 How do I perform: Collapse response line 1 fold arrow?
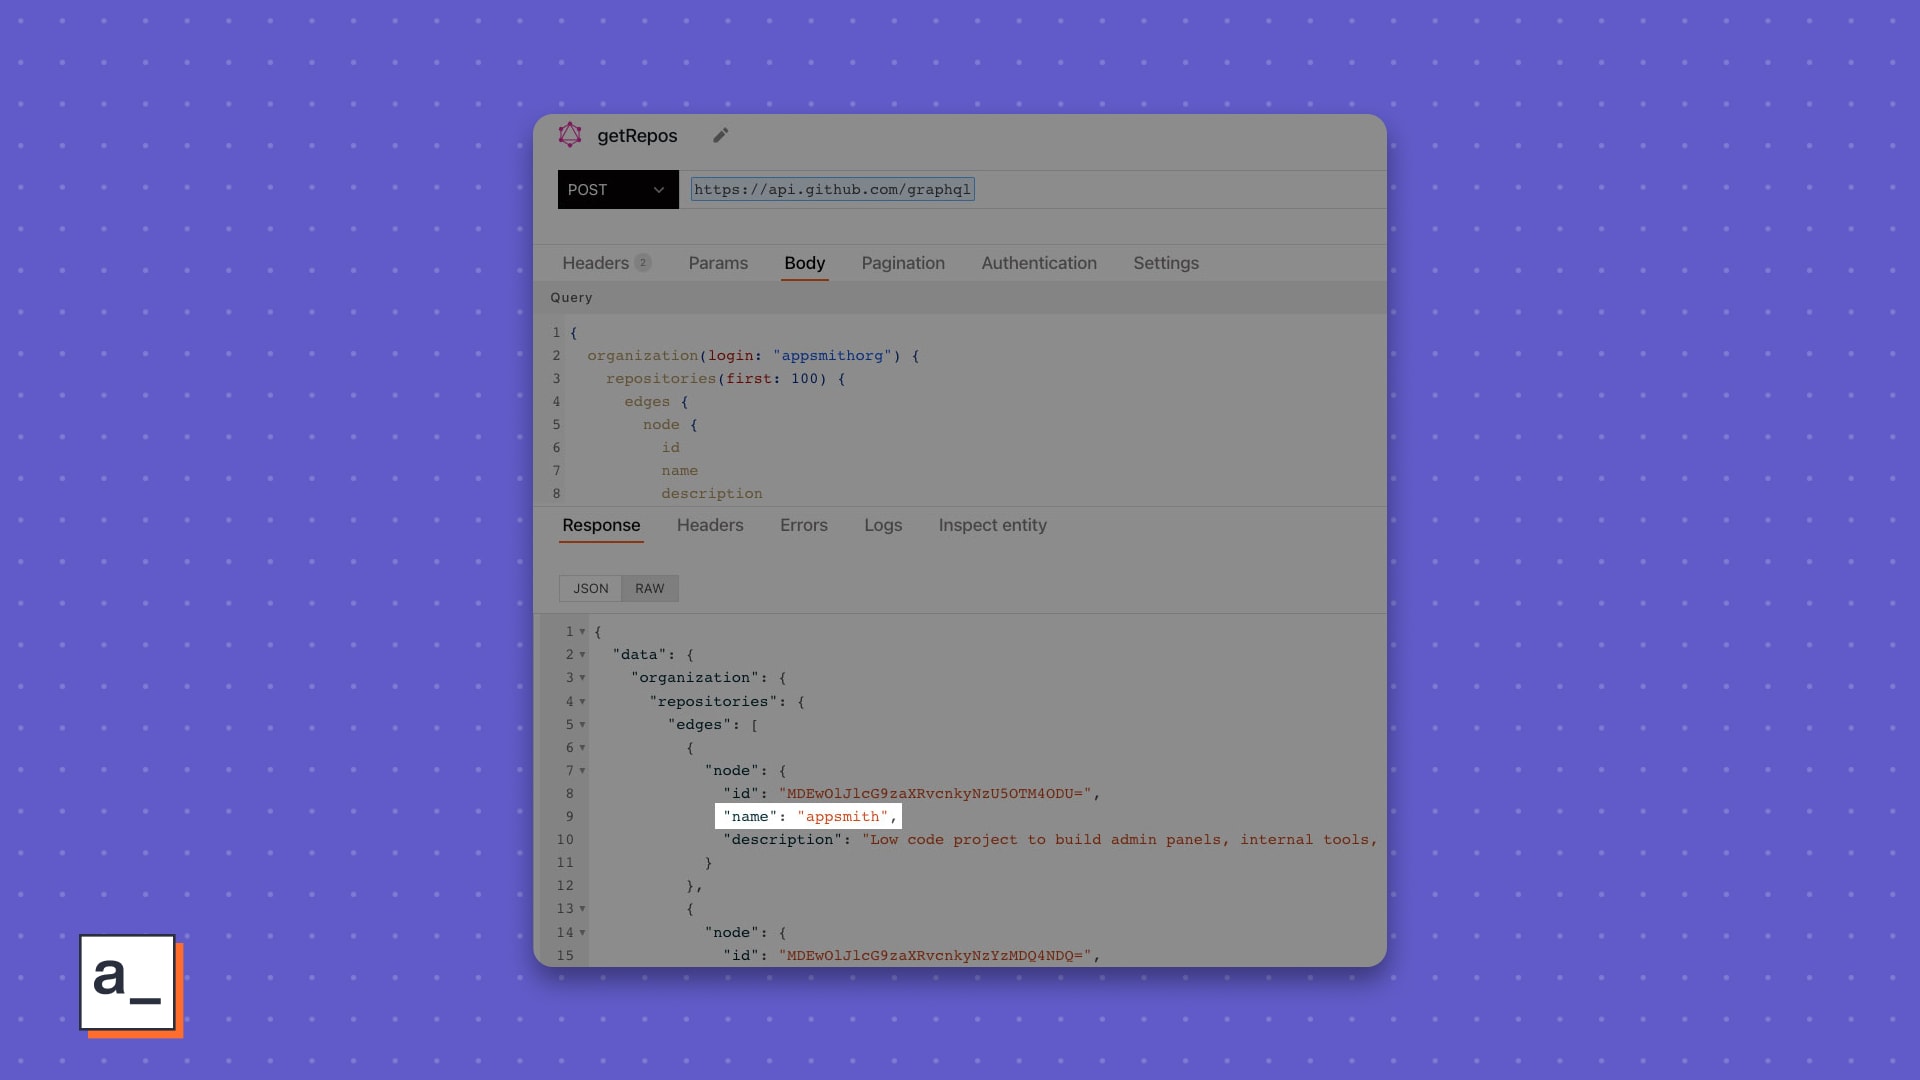[x=582, y=632]
